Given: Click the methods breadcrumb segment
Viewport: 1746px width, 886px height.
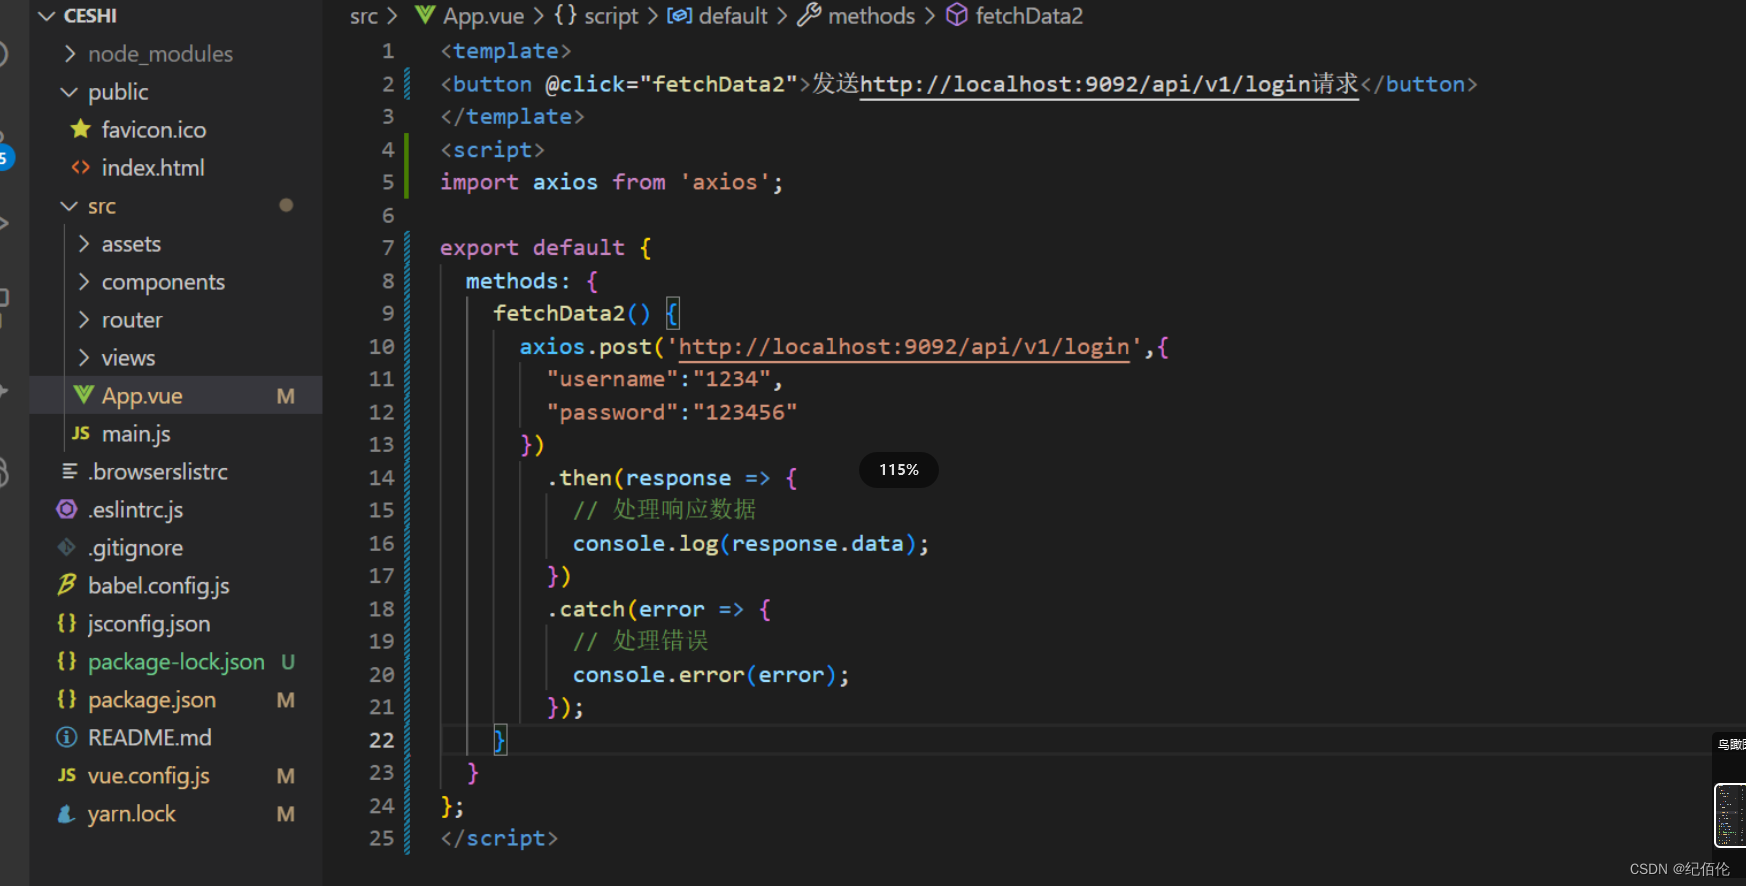Looking at the screenshot, I should (x=871, y=16).
